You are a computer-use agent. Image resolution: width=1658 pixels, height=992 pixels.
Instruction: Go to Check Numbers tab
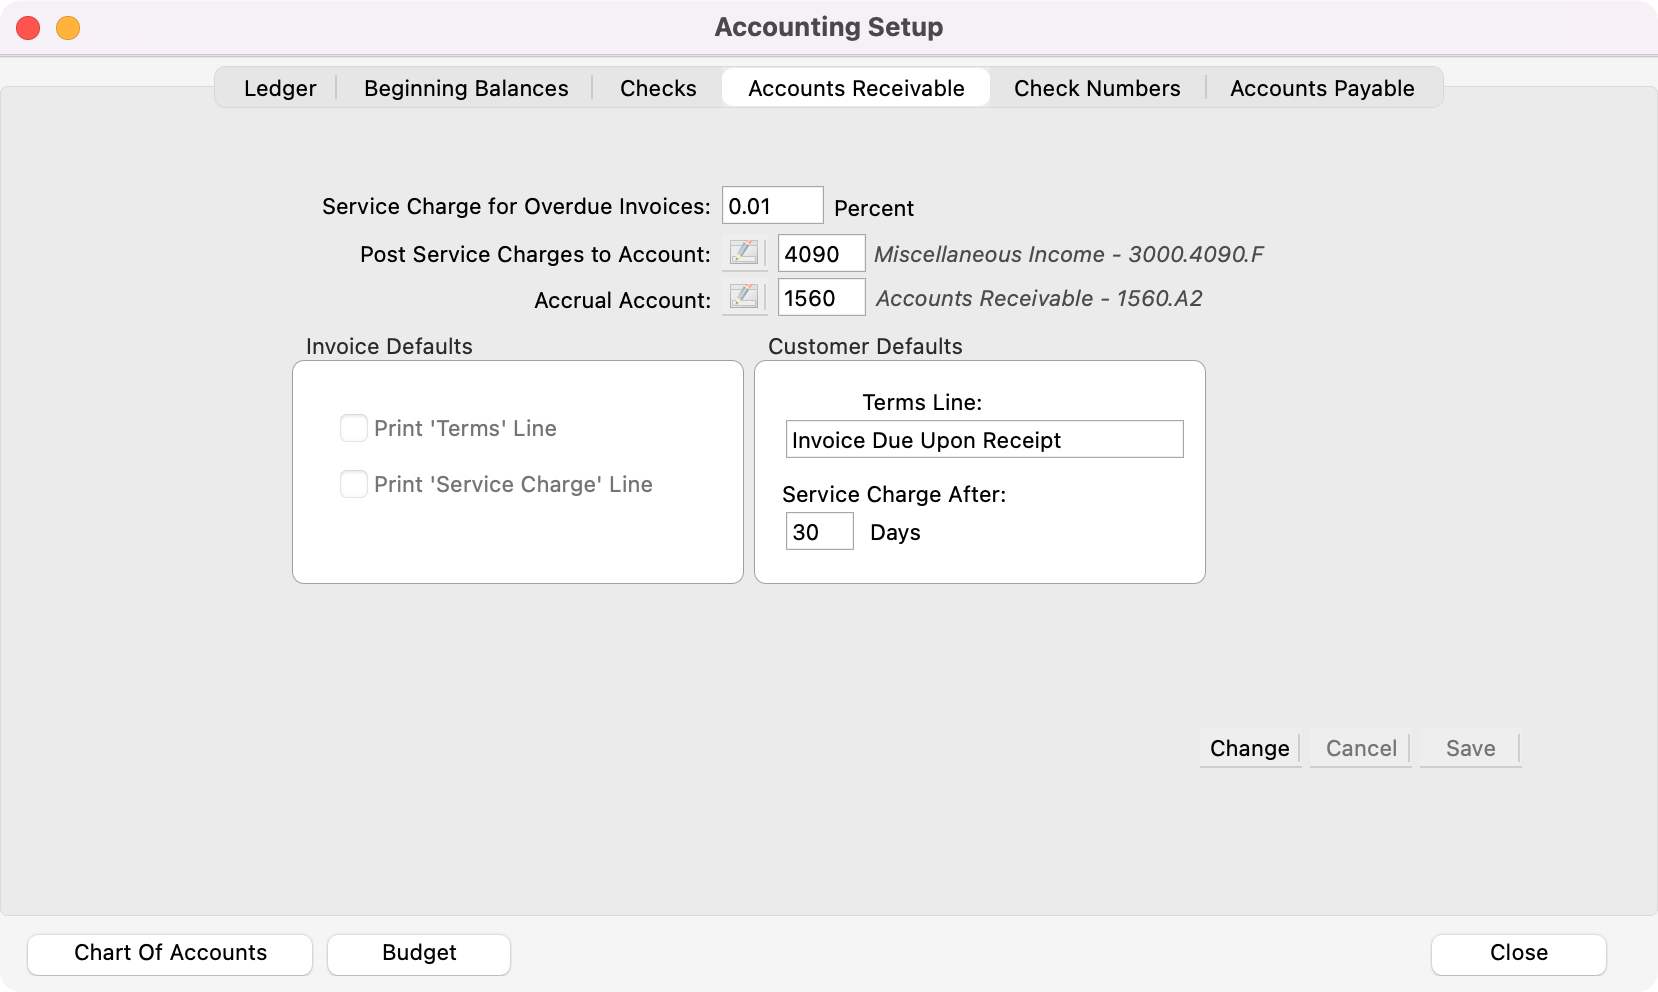click(1097, 88)
